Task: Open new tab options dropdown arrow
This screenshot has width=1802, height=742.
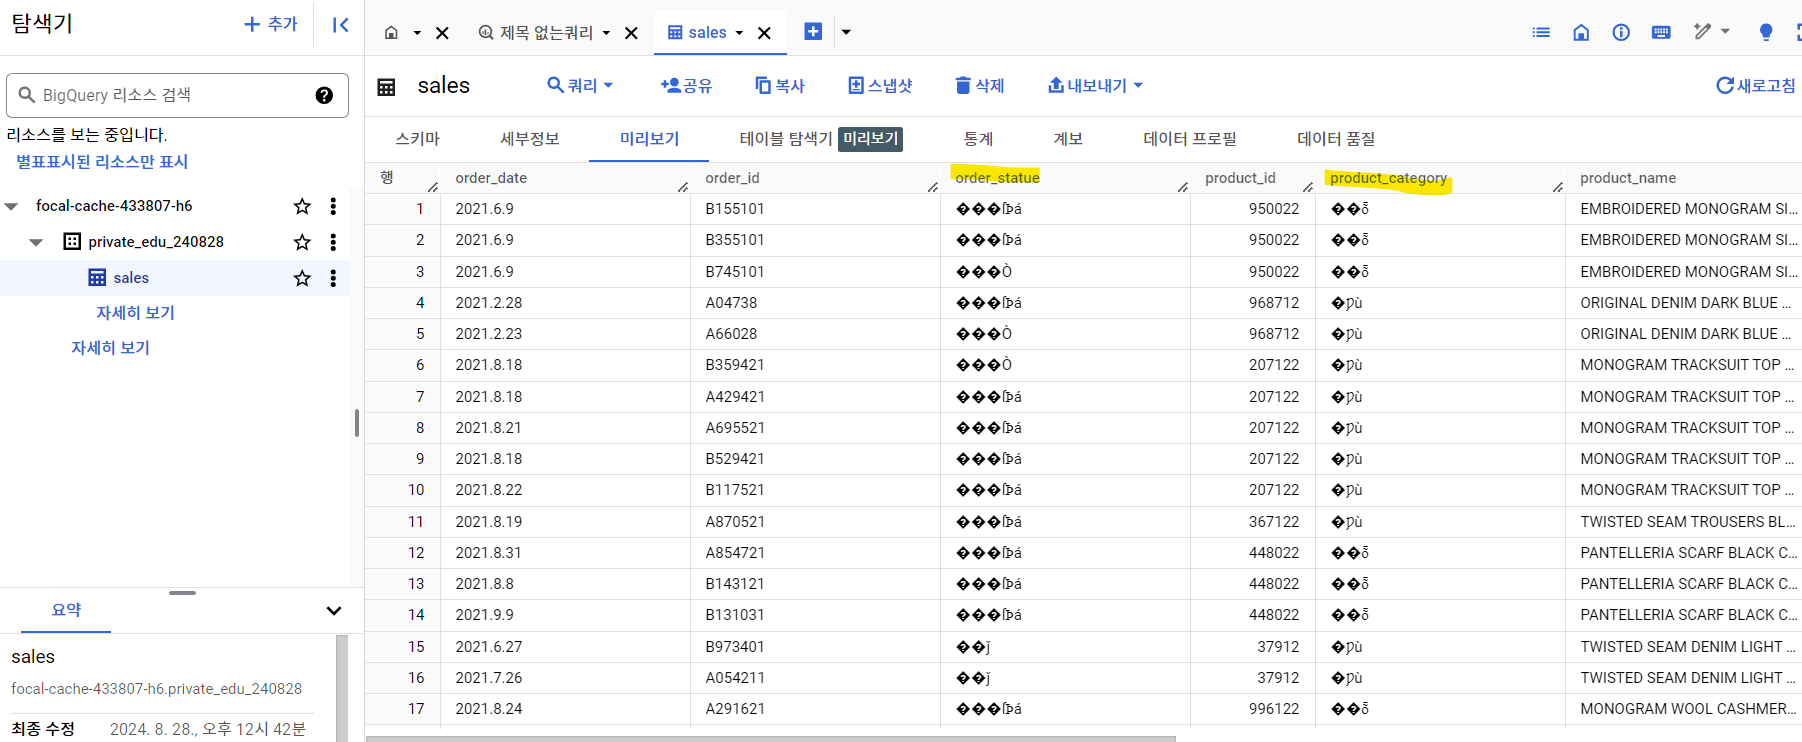Action: (846, 32)
